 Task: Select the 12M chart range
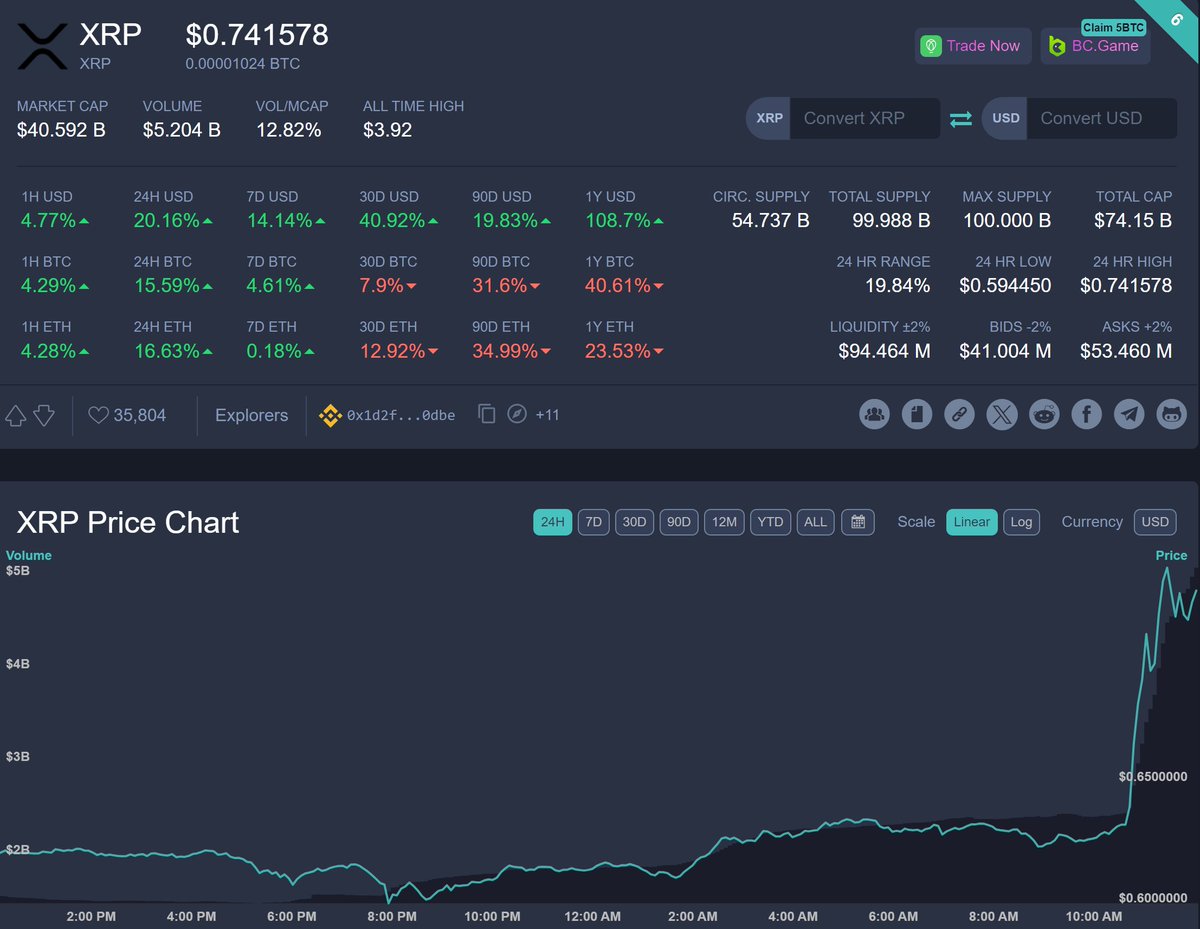pyautogui.click(x=725, y=522)
